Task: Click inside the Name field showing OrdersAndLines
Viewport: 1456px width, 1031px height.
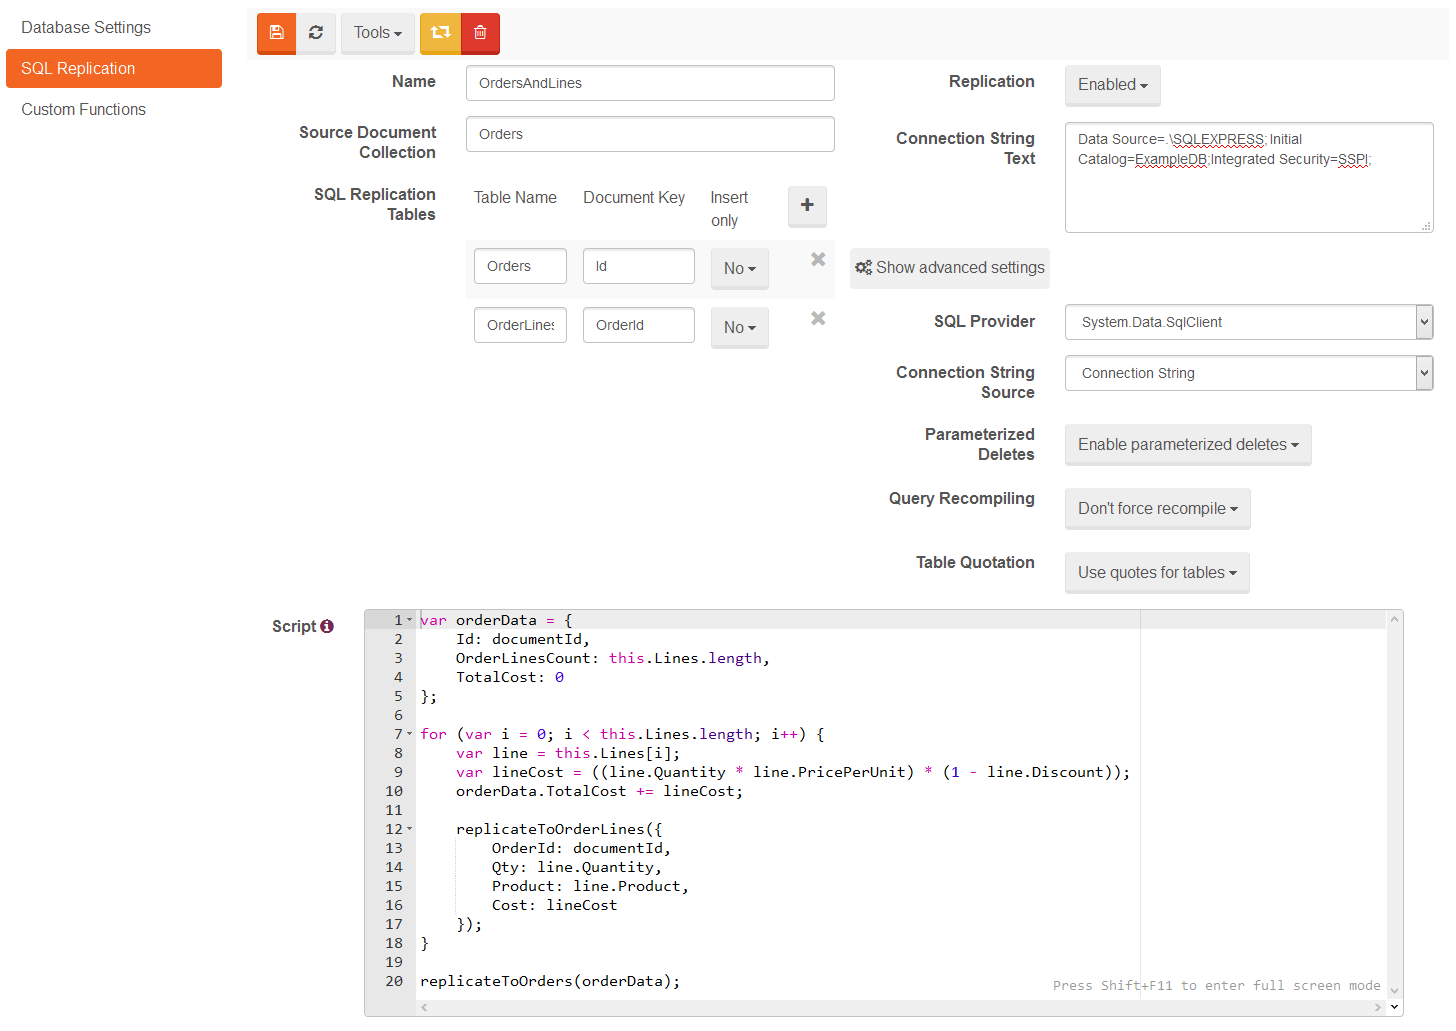Action: [x=650, y=83]
